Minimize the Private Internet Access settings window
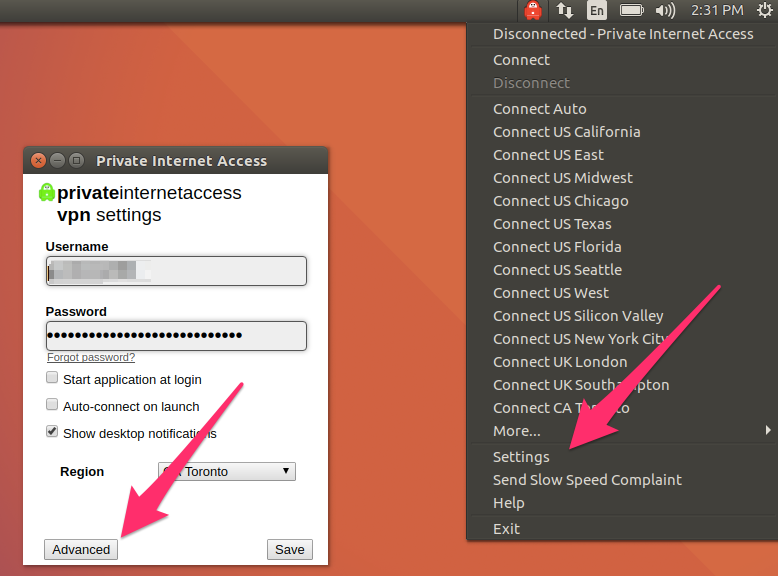Screen dimensions: 778x576 point(58,160)
